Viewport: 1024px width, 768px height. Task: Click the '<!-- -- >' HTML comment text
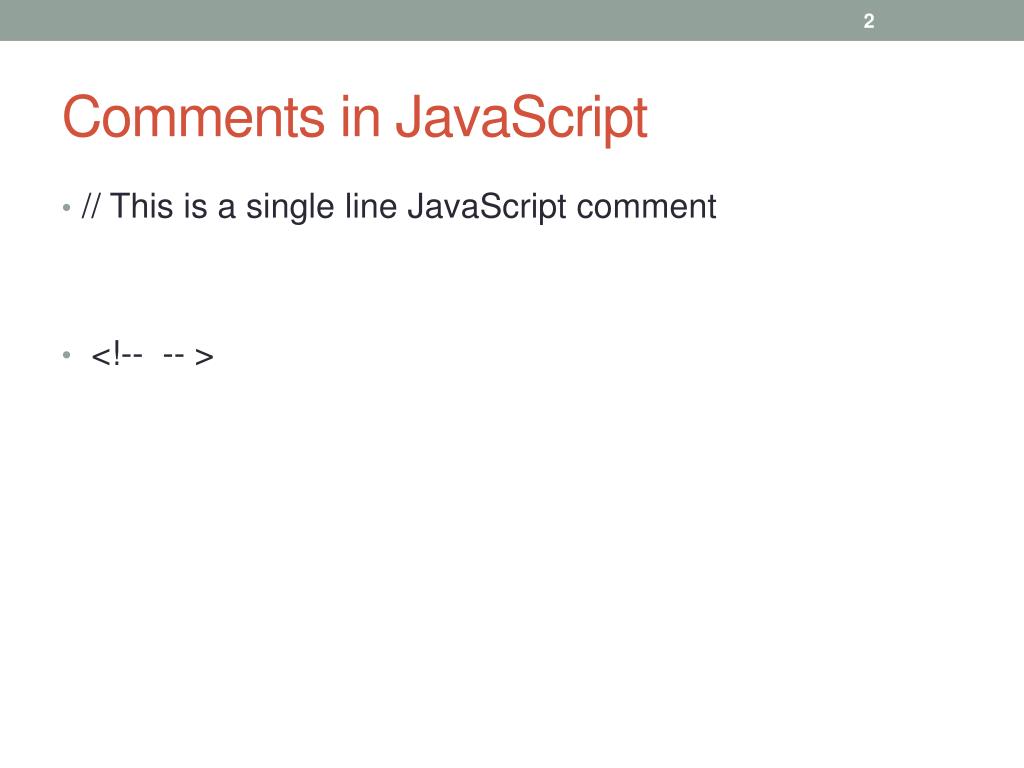(x=152, y=356)
